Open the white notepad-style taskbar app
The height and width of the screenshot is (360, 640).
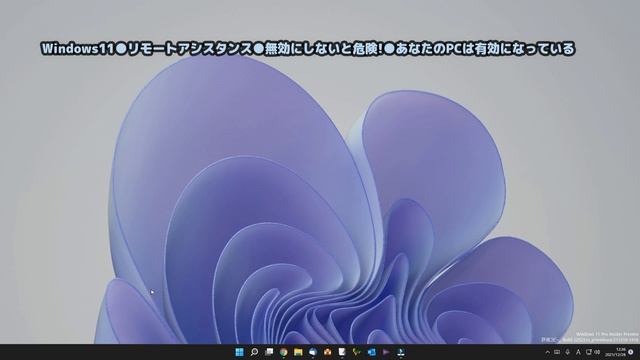tap(342, 352)
